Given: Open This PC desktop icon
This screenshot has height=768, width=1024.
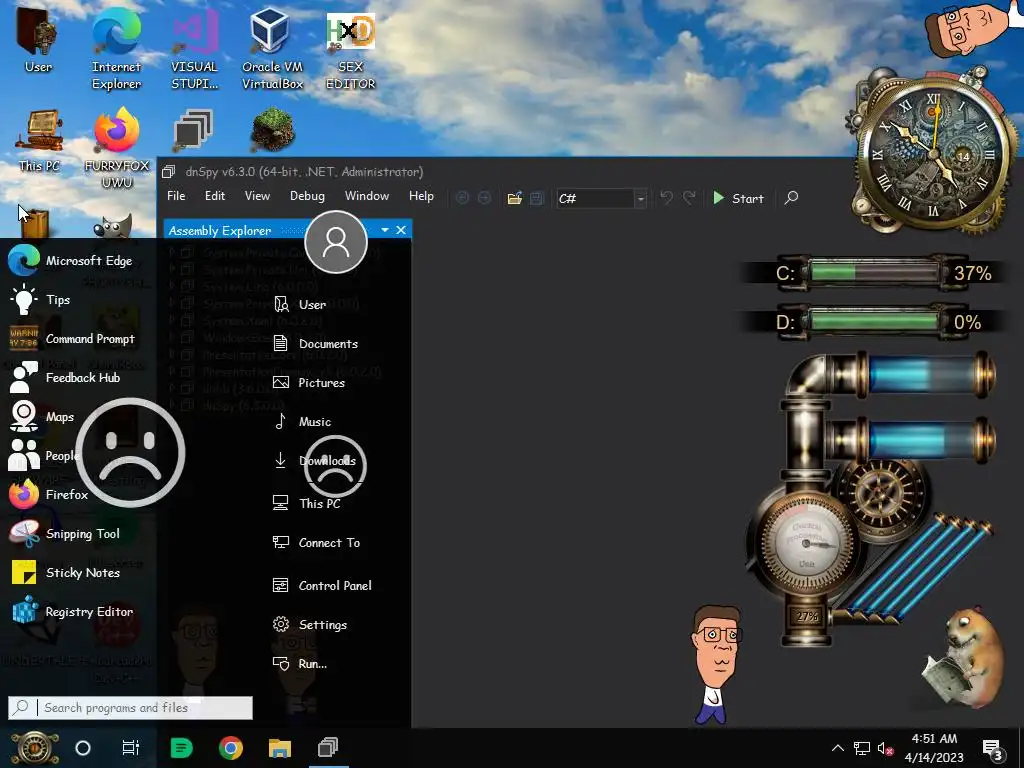Looking at the screenshot, I should [x=40, y=139].
